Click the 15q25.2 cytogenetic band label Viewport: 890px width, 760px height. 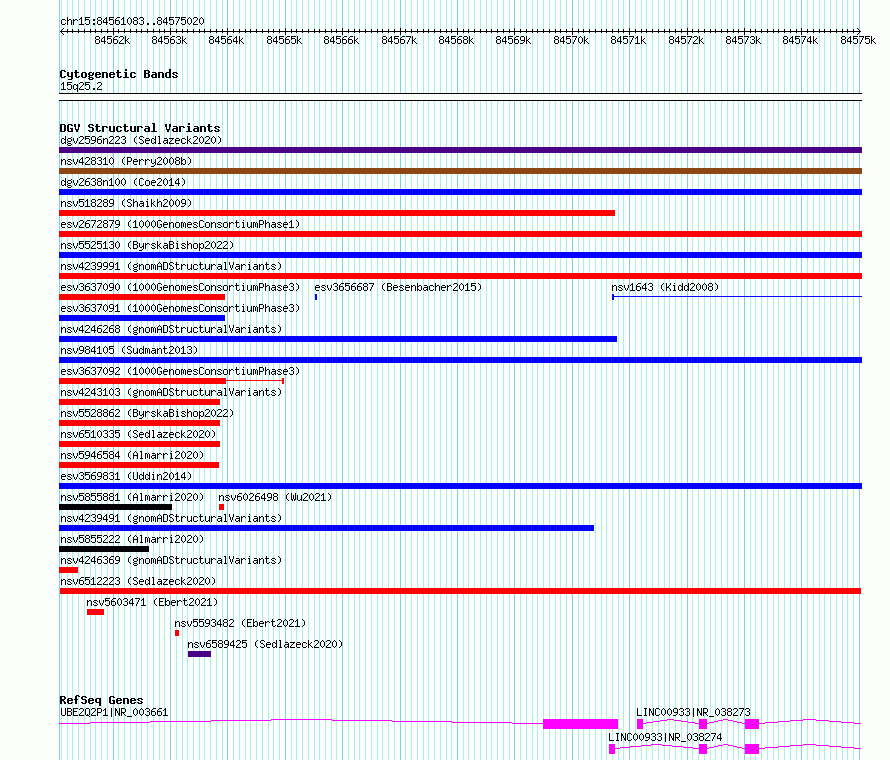81,86
